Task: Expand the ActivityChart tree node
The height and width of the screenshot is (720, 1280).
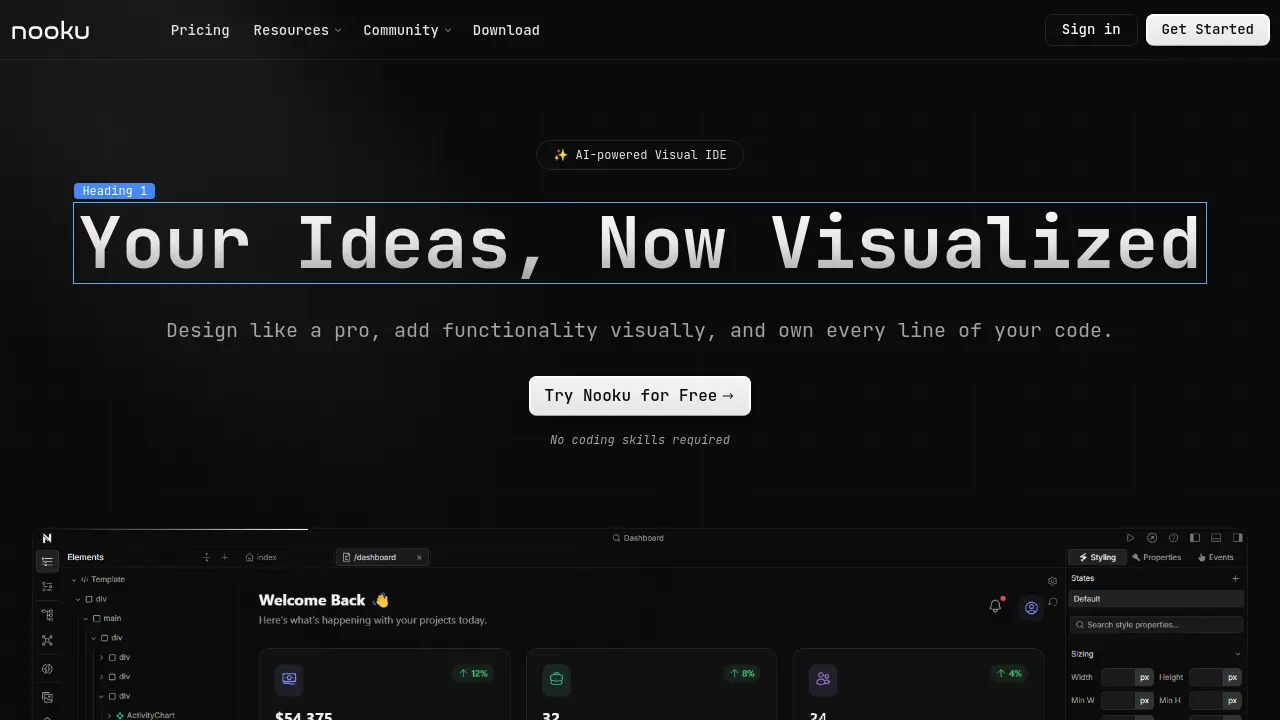Action: [109, 716]
